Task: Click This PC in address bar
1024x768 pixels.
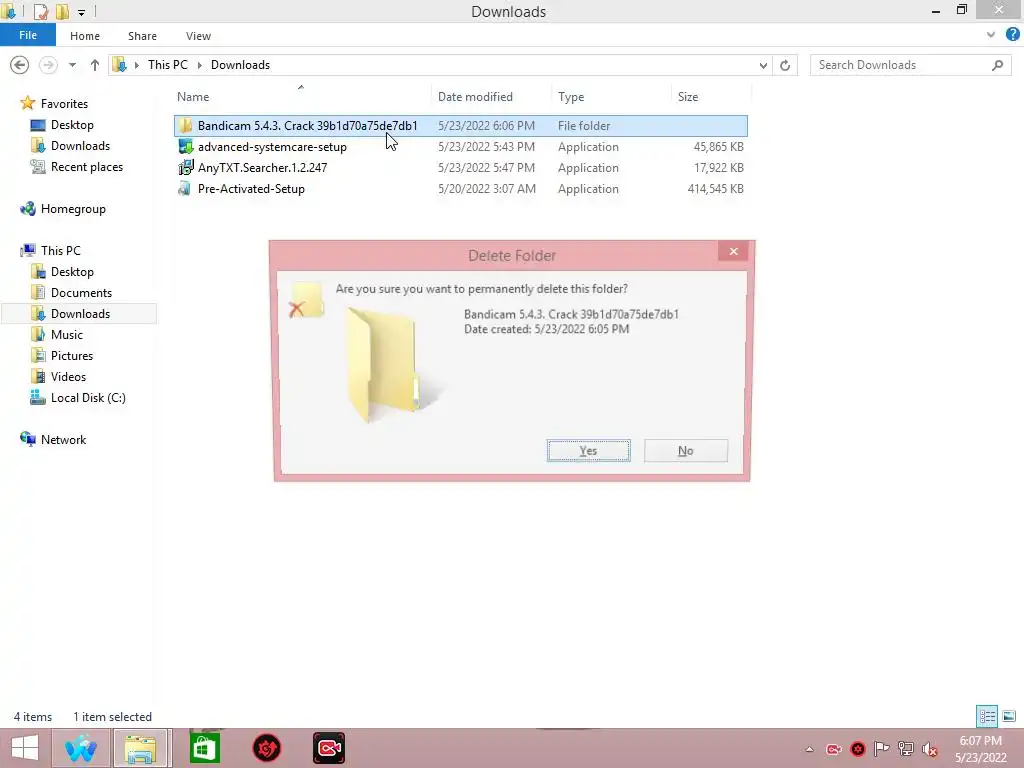Action: tap(168, 65)
